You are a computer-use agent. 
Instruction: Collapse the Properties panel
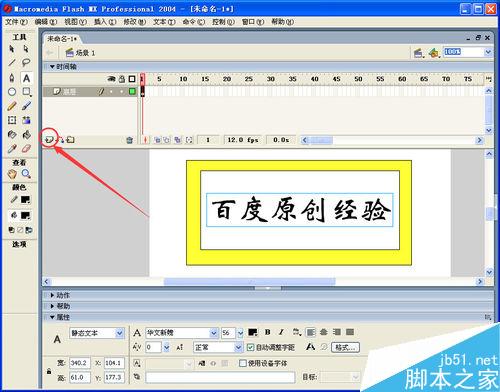coord(52,317)
